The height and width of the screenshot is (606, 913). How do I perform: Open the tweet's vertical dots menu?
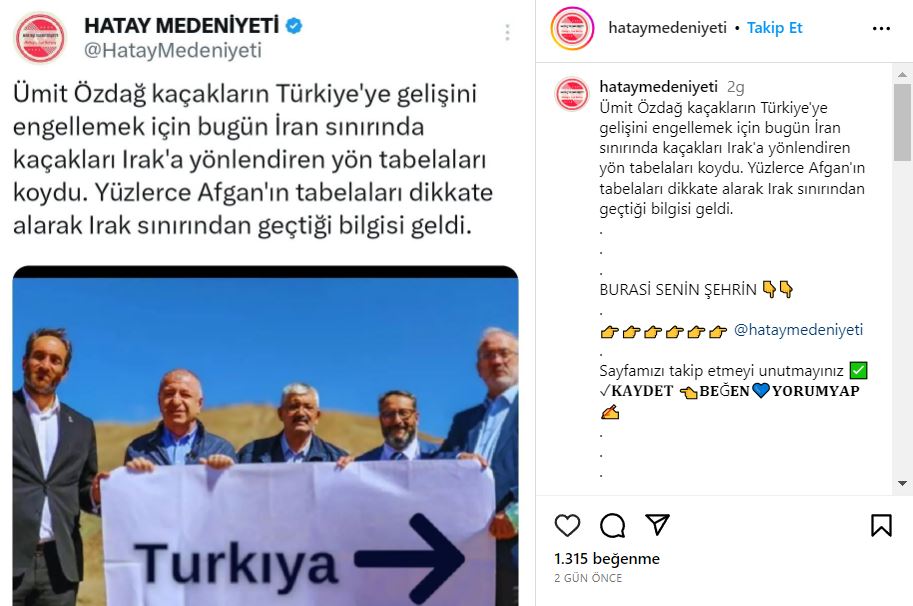(507, 33)
